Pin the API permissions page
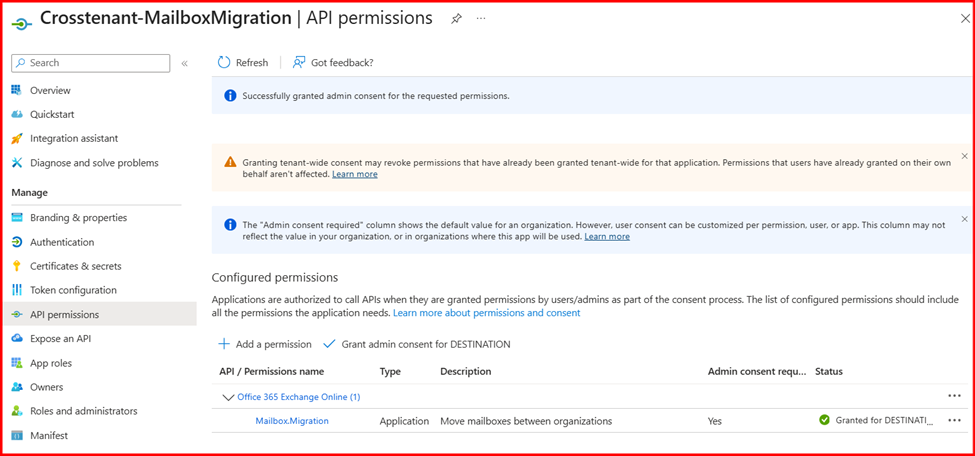Viewport: 975px width, 456px height. [456, 19]
